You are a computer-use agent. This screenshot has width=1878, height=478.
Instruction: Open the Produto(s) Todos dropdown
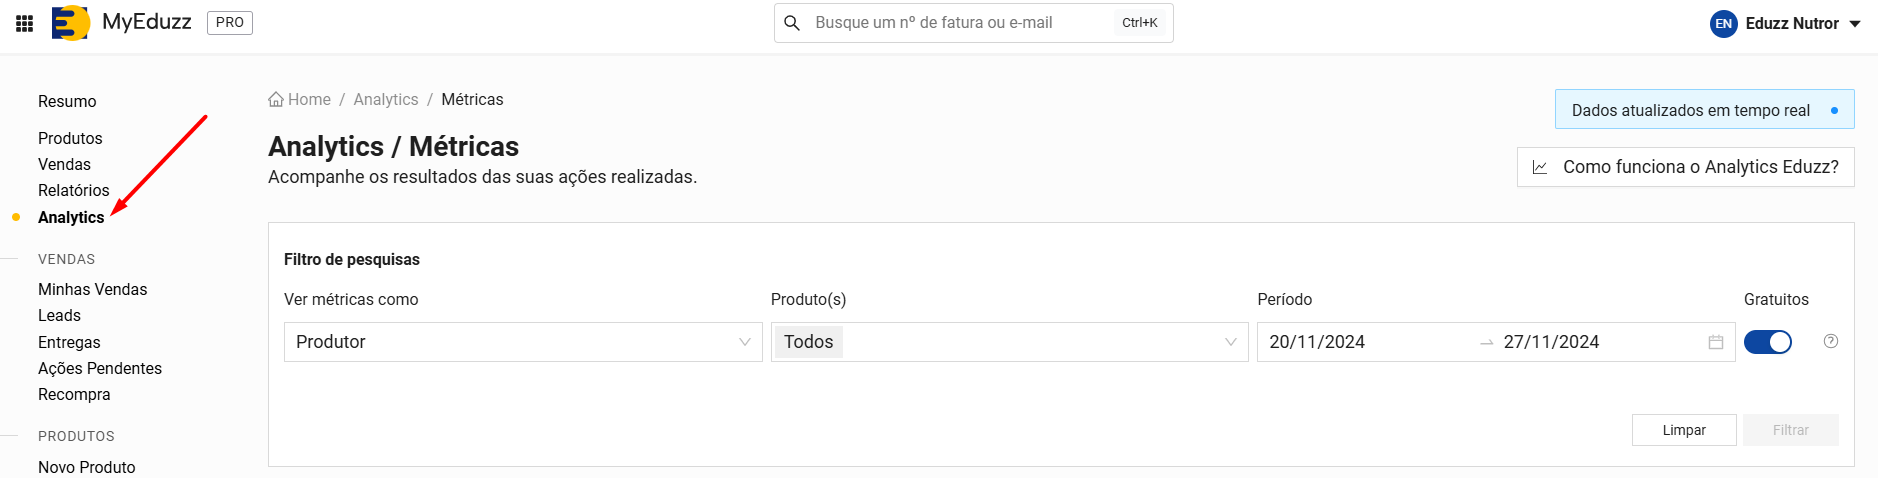click(1009, 342)
